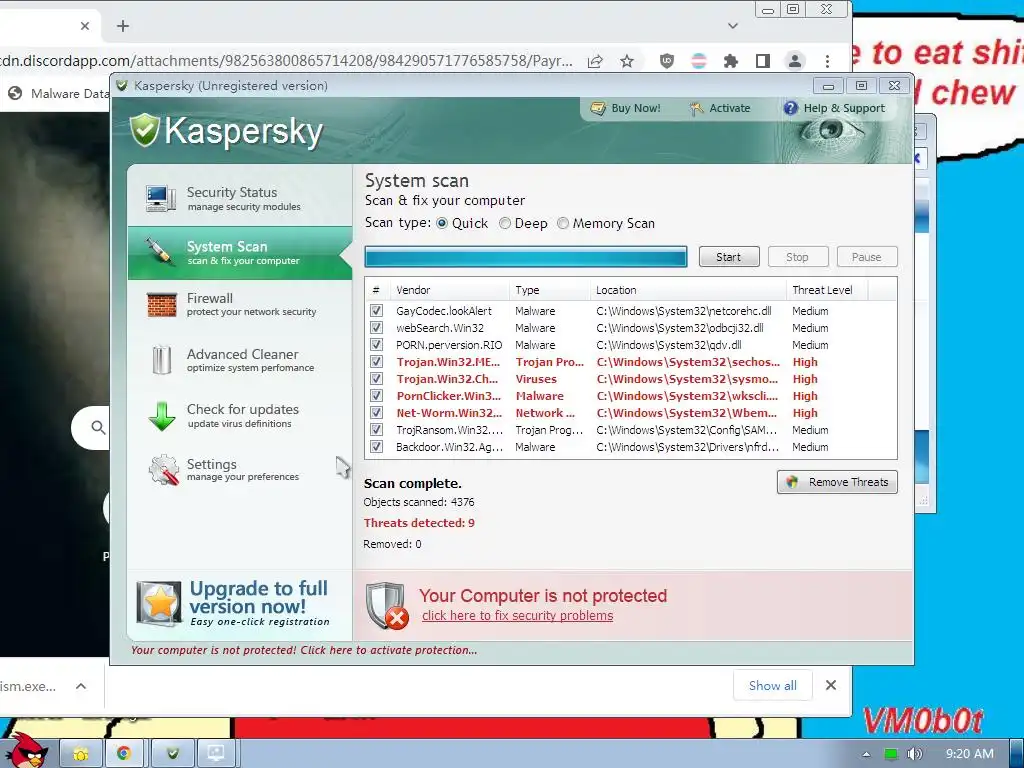Open Firewall brick wall icon
The image size is (1024, 768).
tap(161, 305)
